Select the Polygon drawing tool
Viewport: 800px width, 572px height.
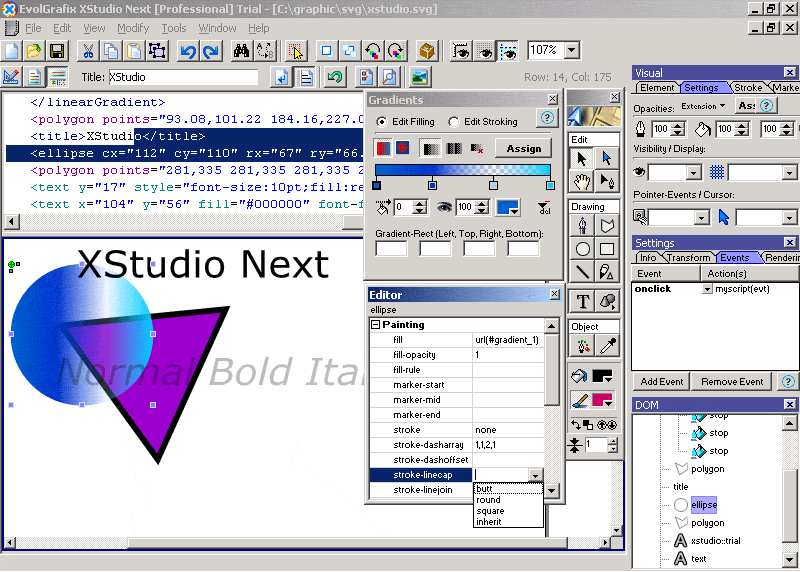(x=607, y=226)
